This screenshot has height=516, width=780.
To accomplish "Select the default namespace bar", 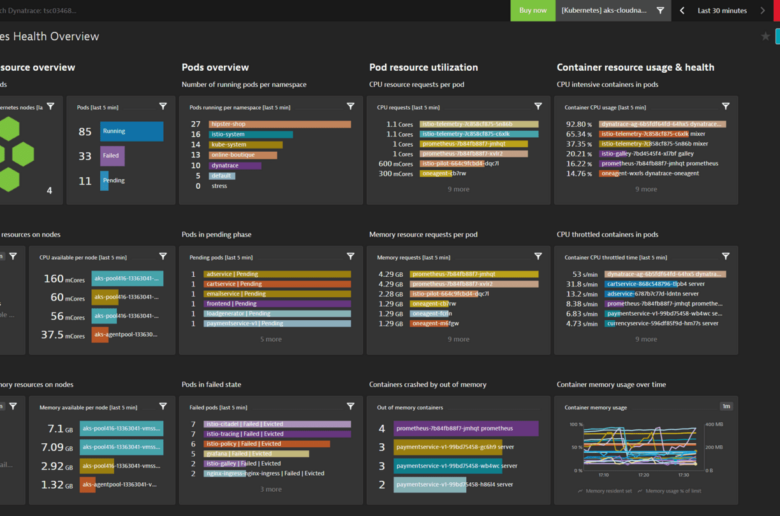I will click(222, 176).
